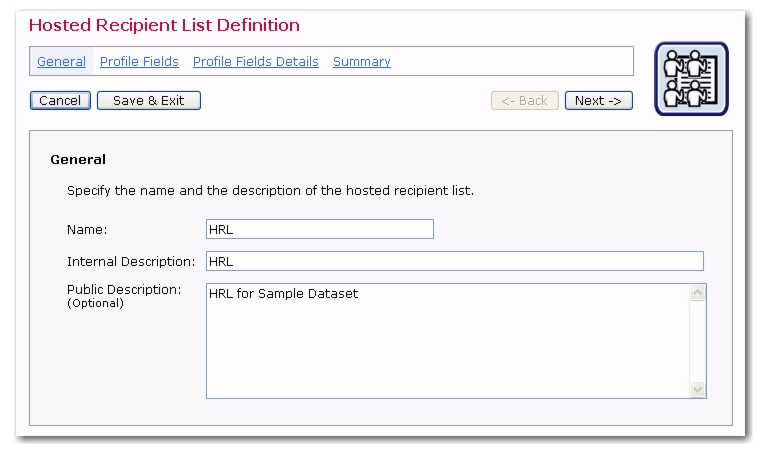Click the greyed-out <- Back button
764x452 pixels.
tap(525, 101)
